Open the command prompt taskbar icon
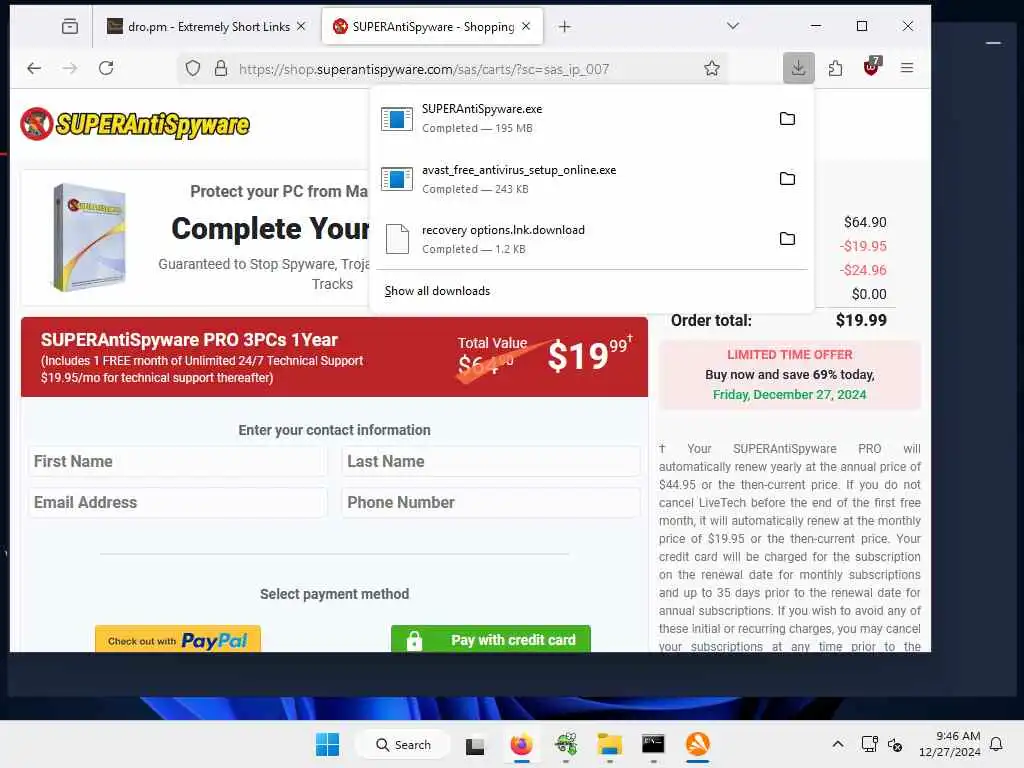The height and width of the screenshot is (768, 1024). point(653,744)
